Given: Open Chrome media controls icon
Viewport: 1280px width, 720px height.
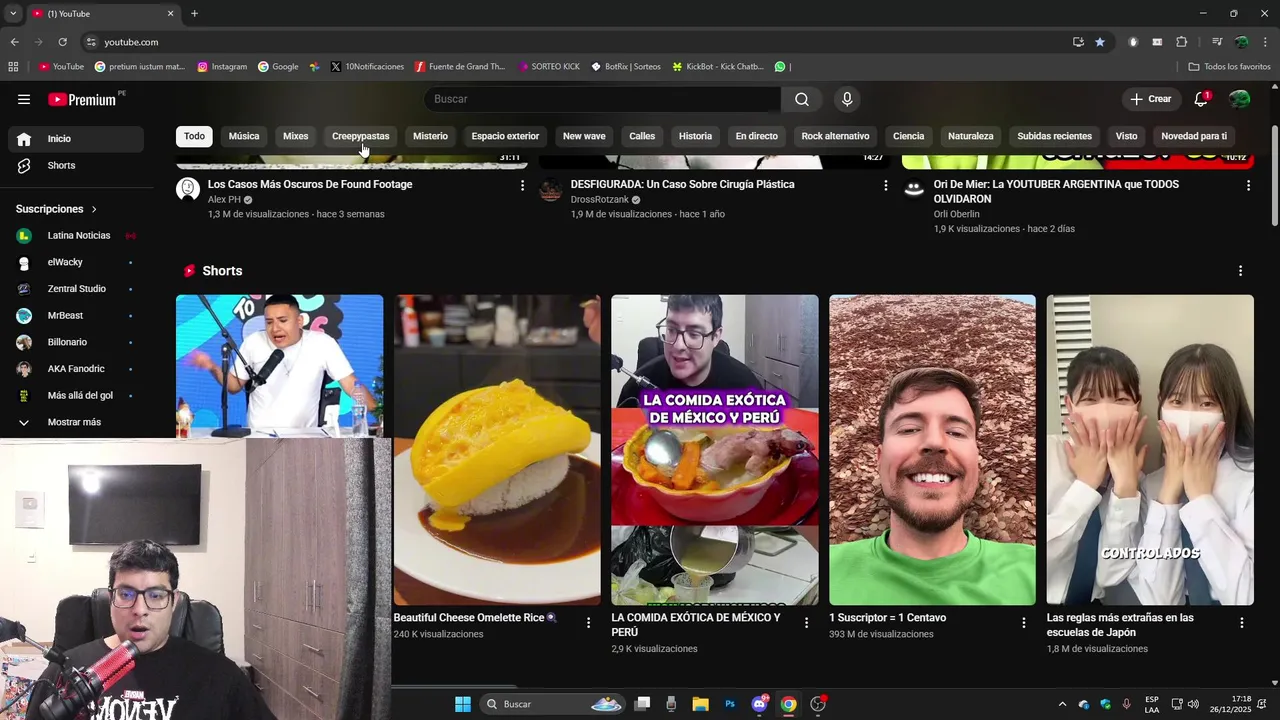Looking at the screenshot, I should coord(1217,42).
